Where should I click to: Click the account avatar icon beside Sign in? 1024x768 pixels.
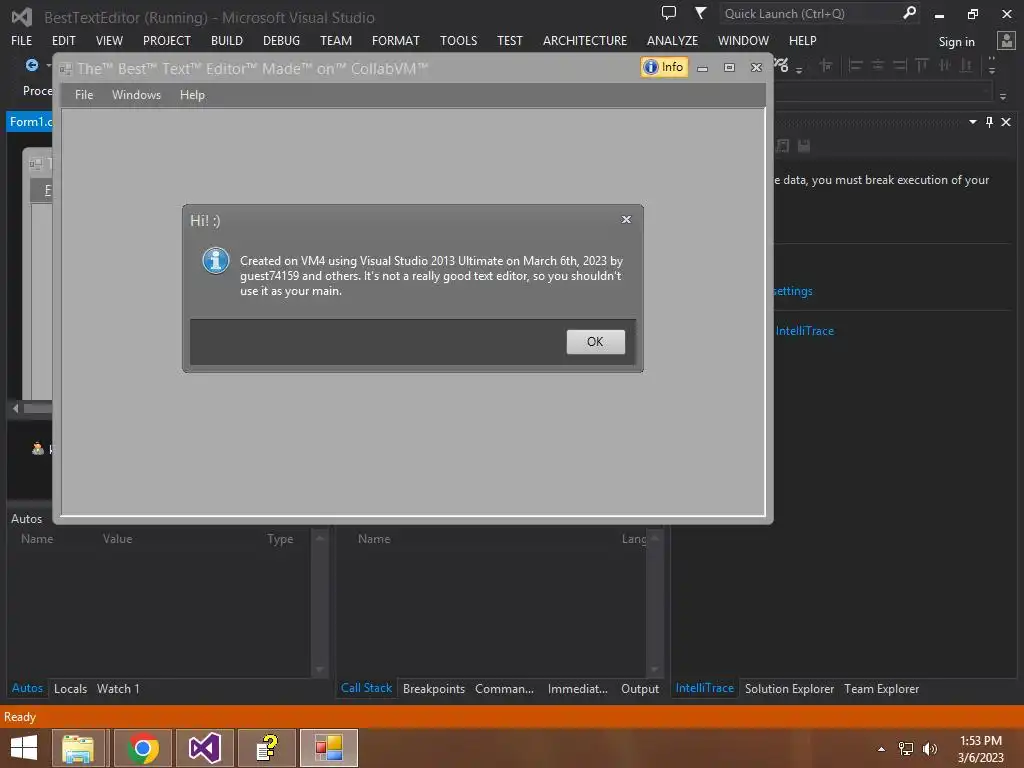(x=1006, y=41)
